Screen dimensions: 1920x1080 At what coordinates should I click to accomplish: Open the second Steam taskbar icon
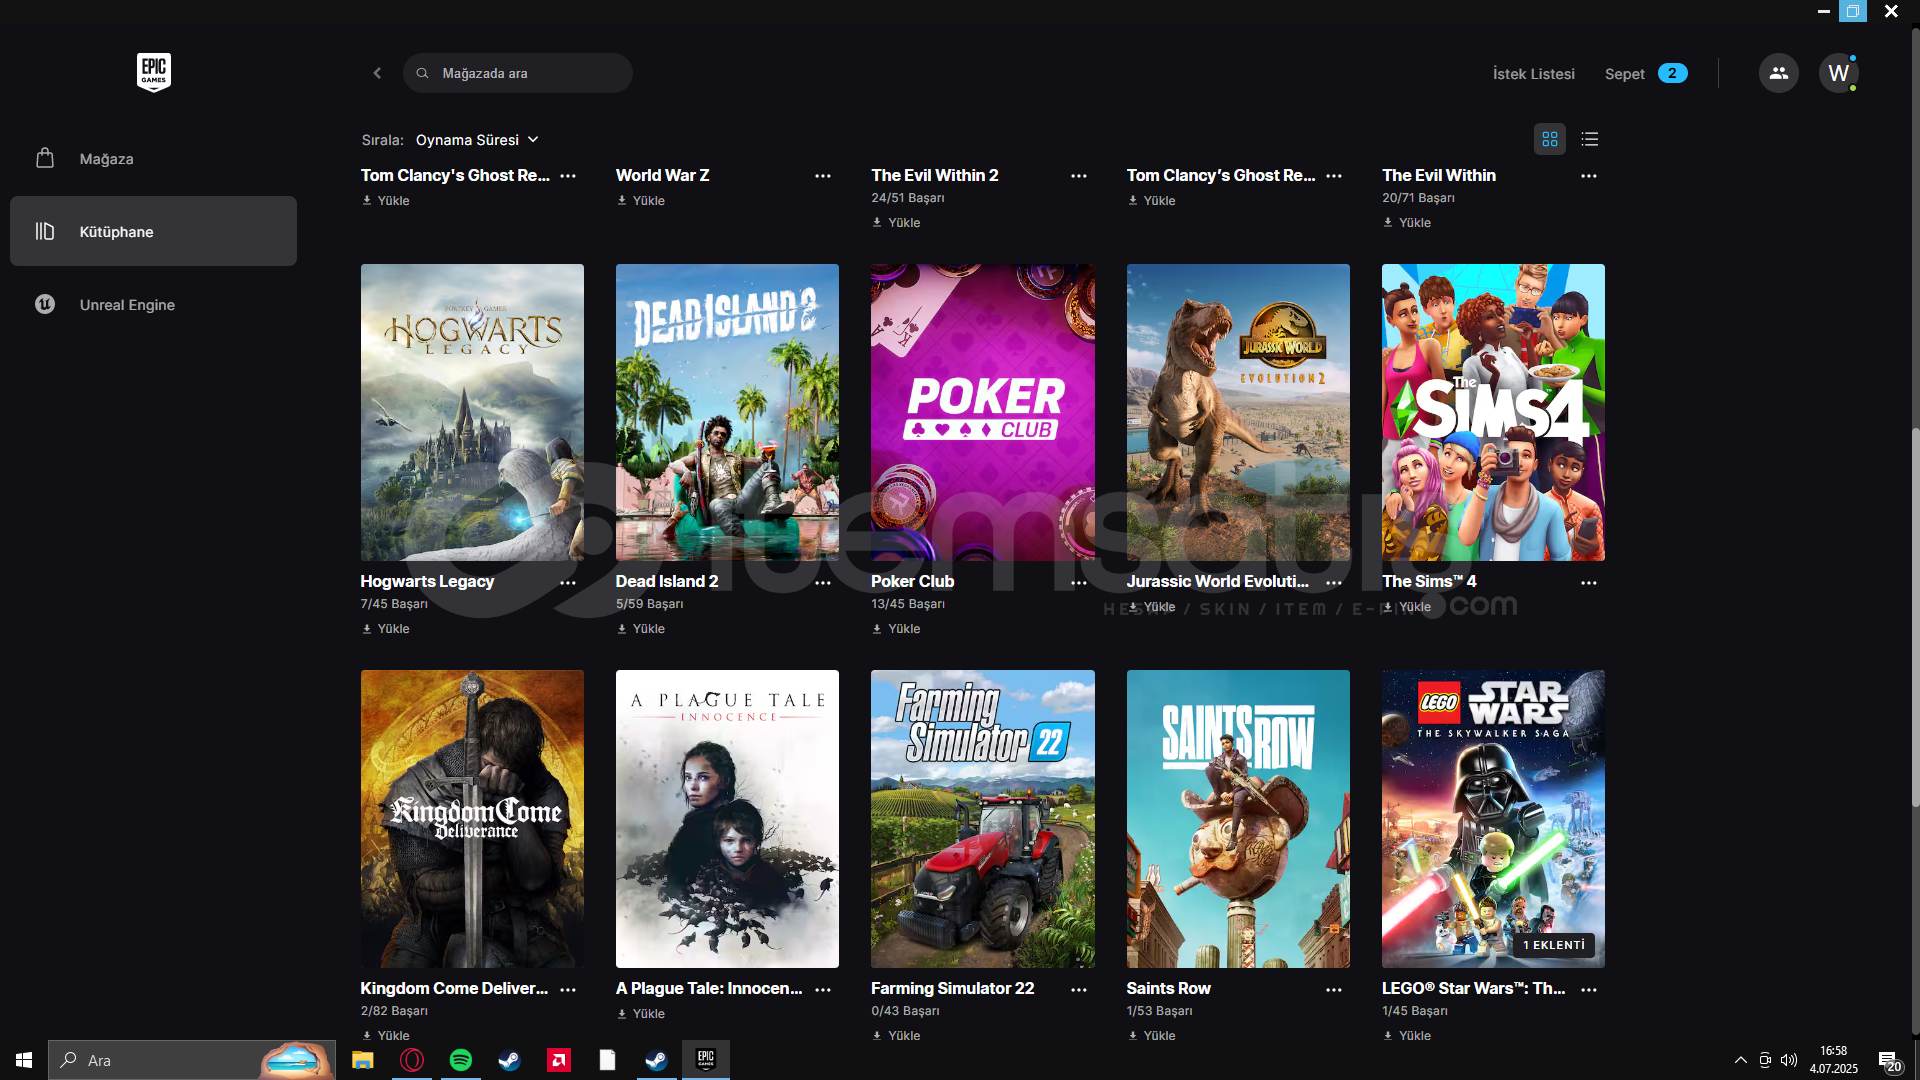coord(656,1060)
